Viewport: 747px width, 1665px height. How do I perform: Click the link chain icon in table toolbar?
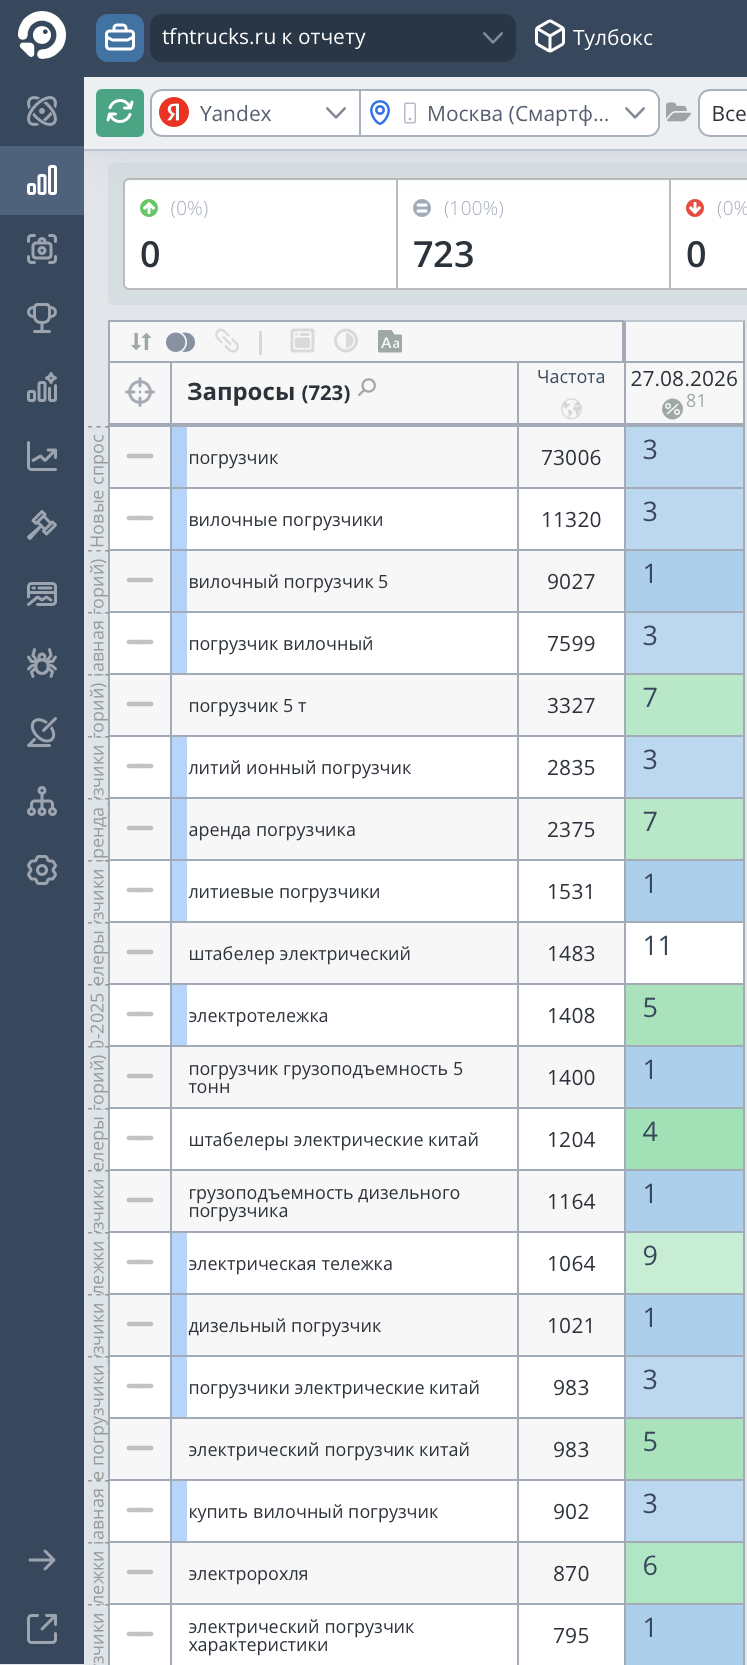(x=227, y=342)
